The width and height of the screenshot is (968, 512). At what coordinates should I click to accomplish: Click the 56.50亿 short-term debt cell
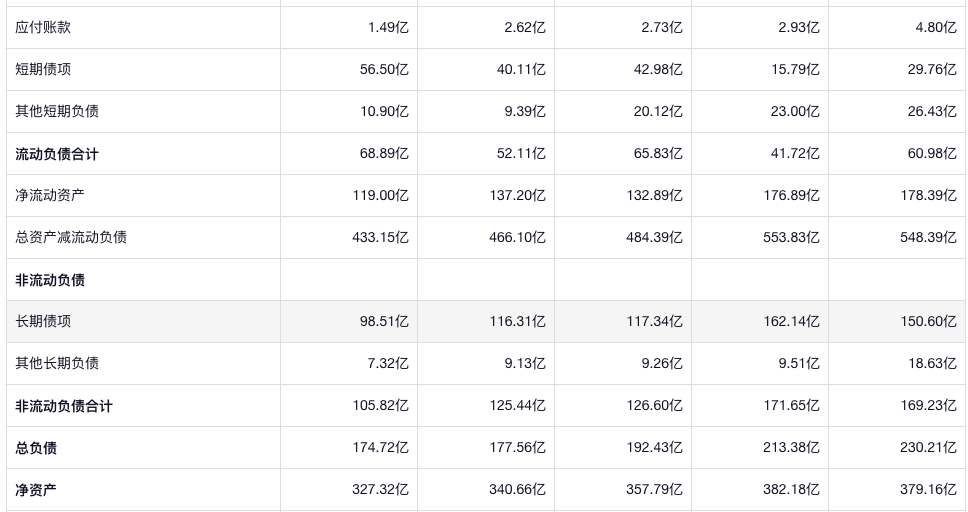384,70
